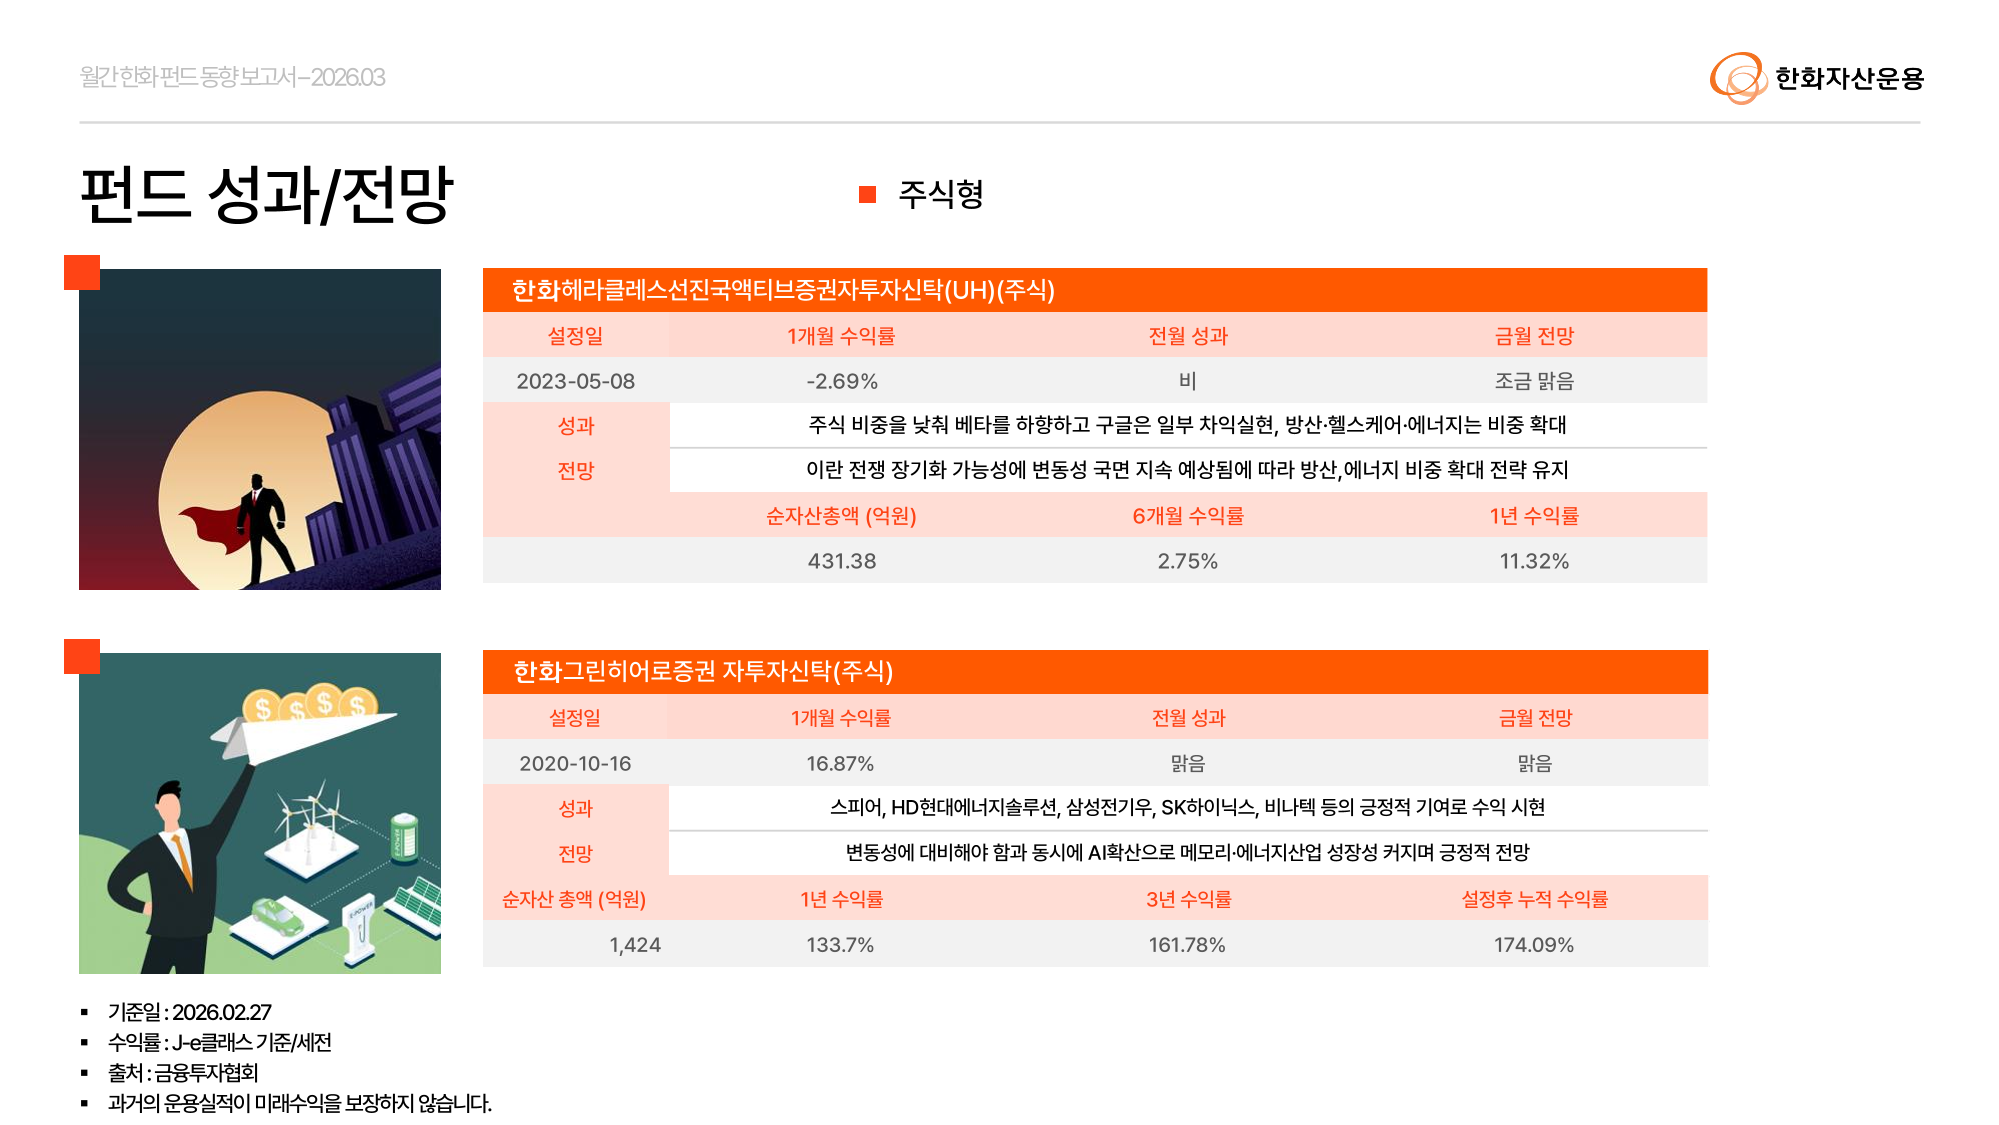Image resolution: width=1999 pixels, height=1125 pixels.
Task: Click the 설정후 누적 수익률 column header
Action: coord(1533,899)
